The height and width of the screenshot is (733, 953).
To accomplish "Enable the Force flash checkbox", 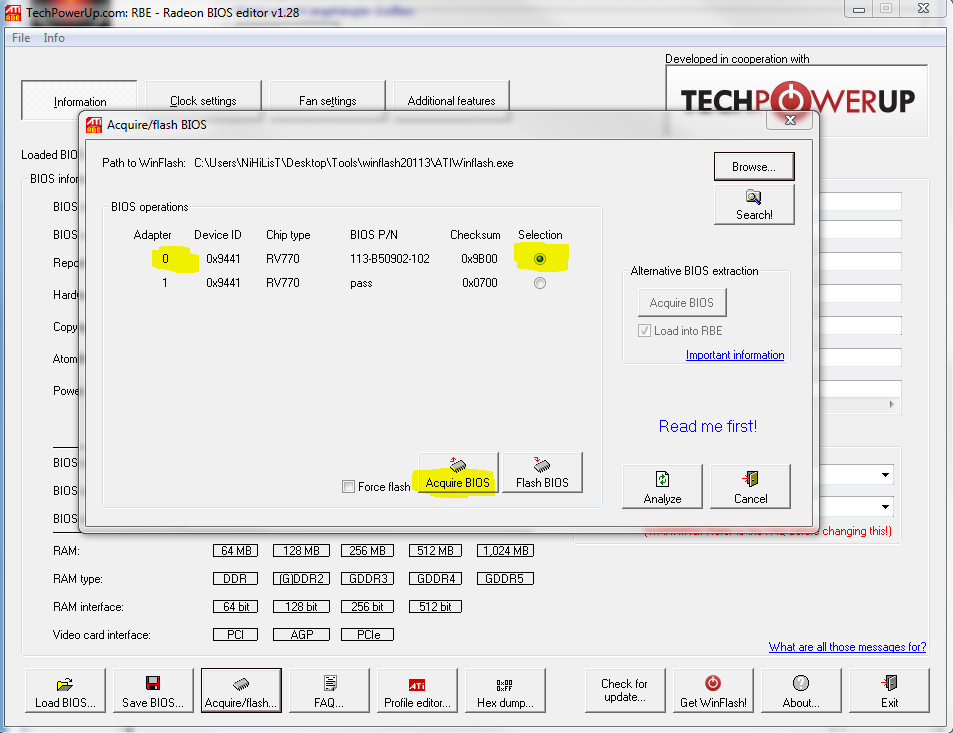I will 348,487.
